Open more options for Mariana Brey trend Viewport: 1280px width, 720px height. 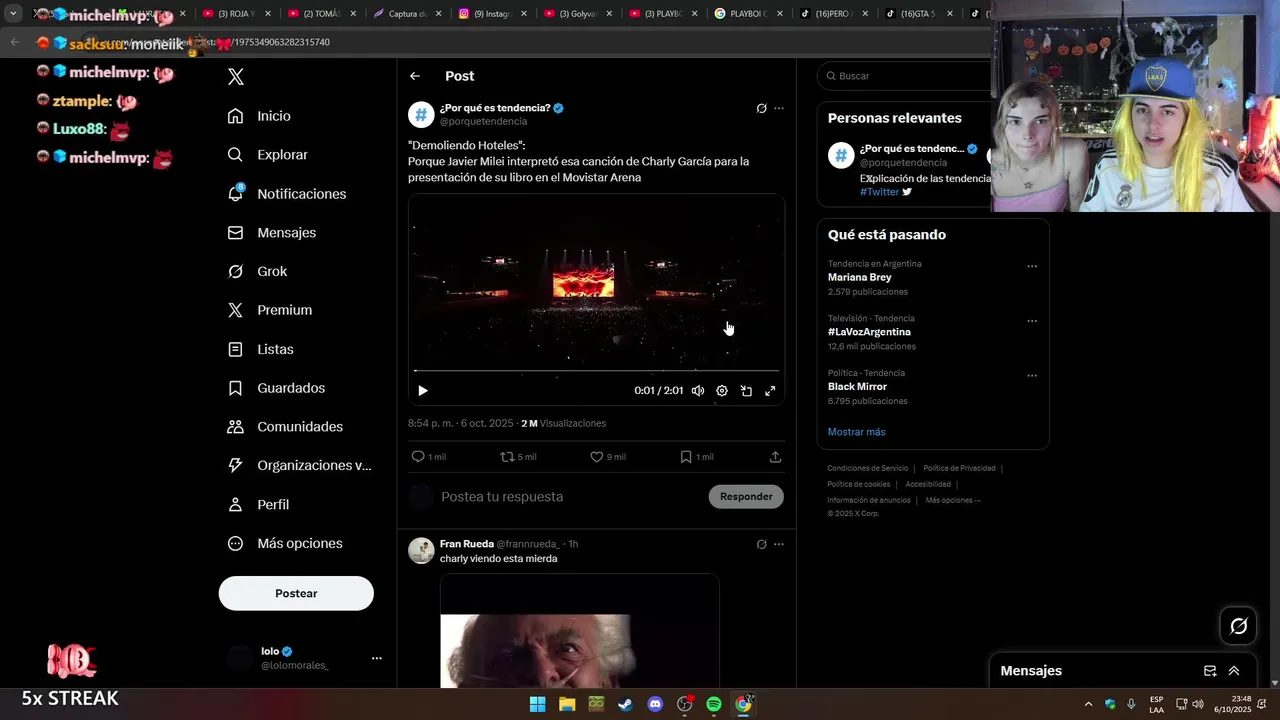coord(1032,267)
